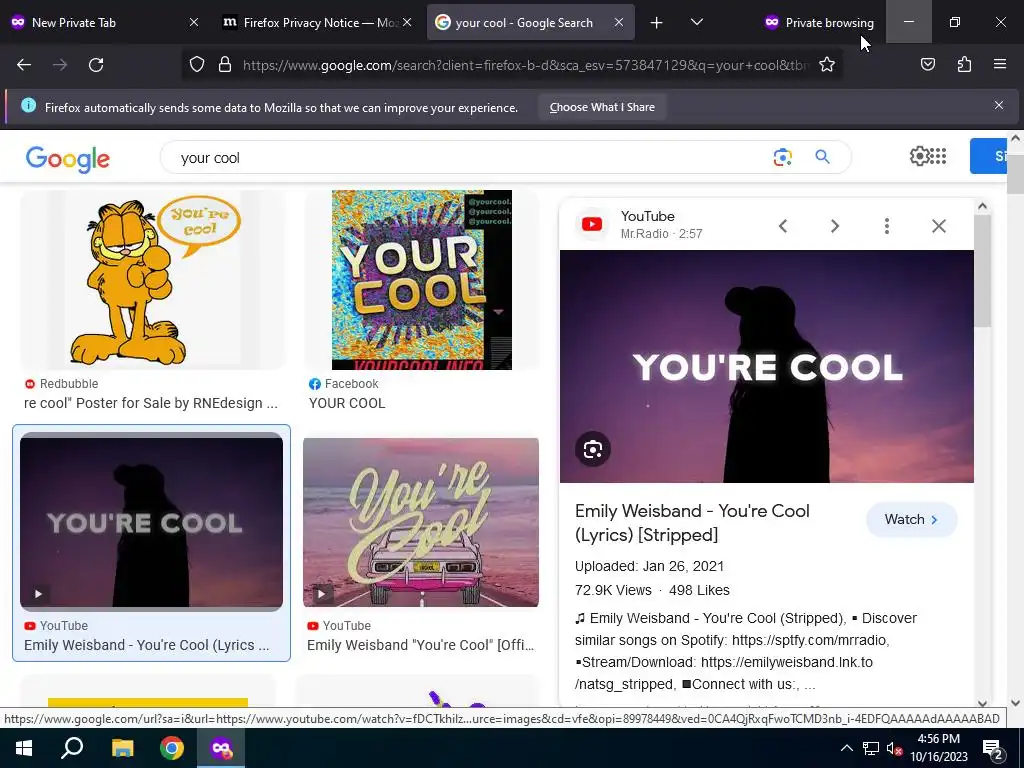
Task: Click the preview panel scrollbar thumb
Action: tap(982, 271)
